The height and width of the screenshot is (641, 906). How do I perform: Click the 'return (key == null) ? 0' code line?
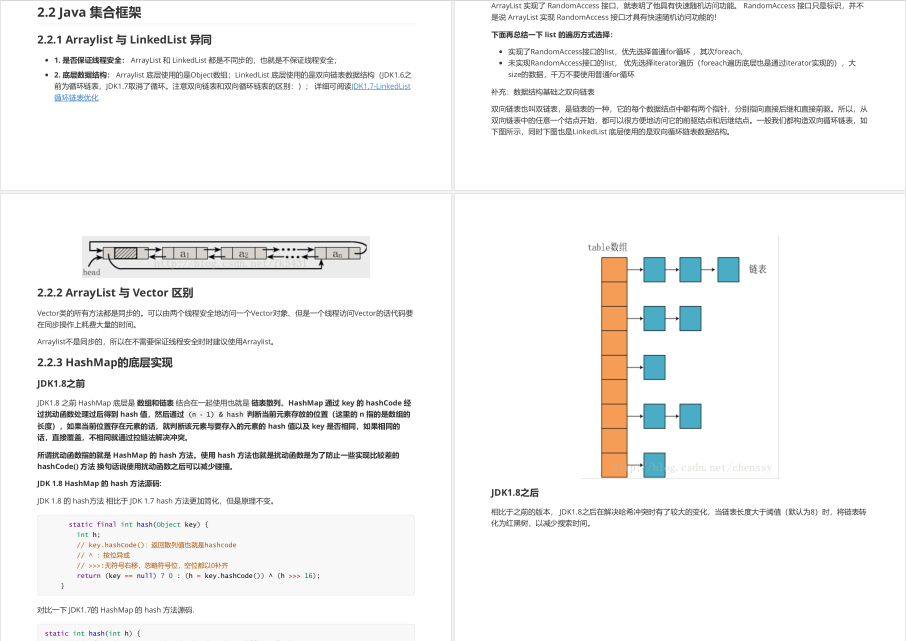(198, 576)
